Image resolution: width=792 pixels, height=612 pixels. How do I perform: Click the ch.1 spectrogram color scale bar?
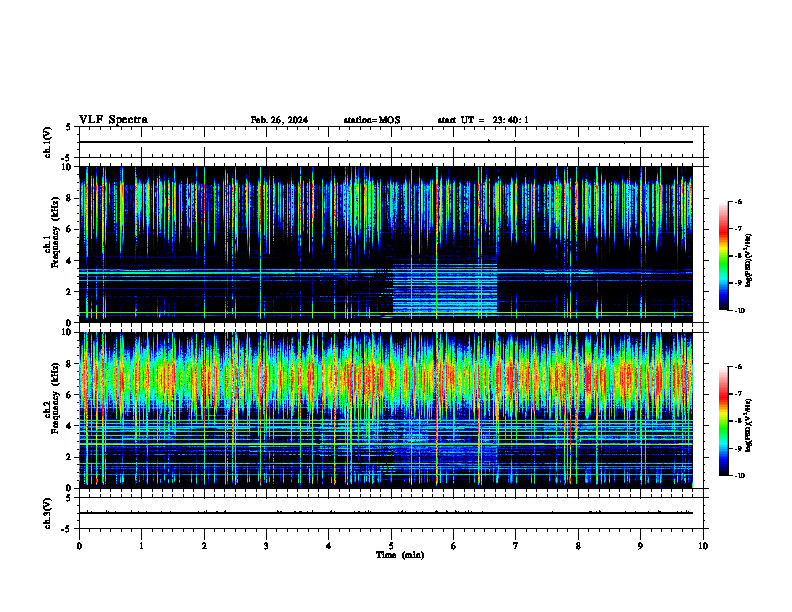724,256
